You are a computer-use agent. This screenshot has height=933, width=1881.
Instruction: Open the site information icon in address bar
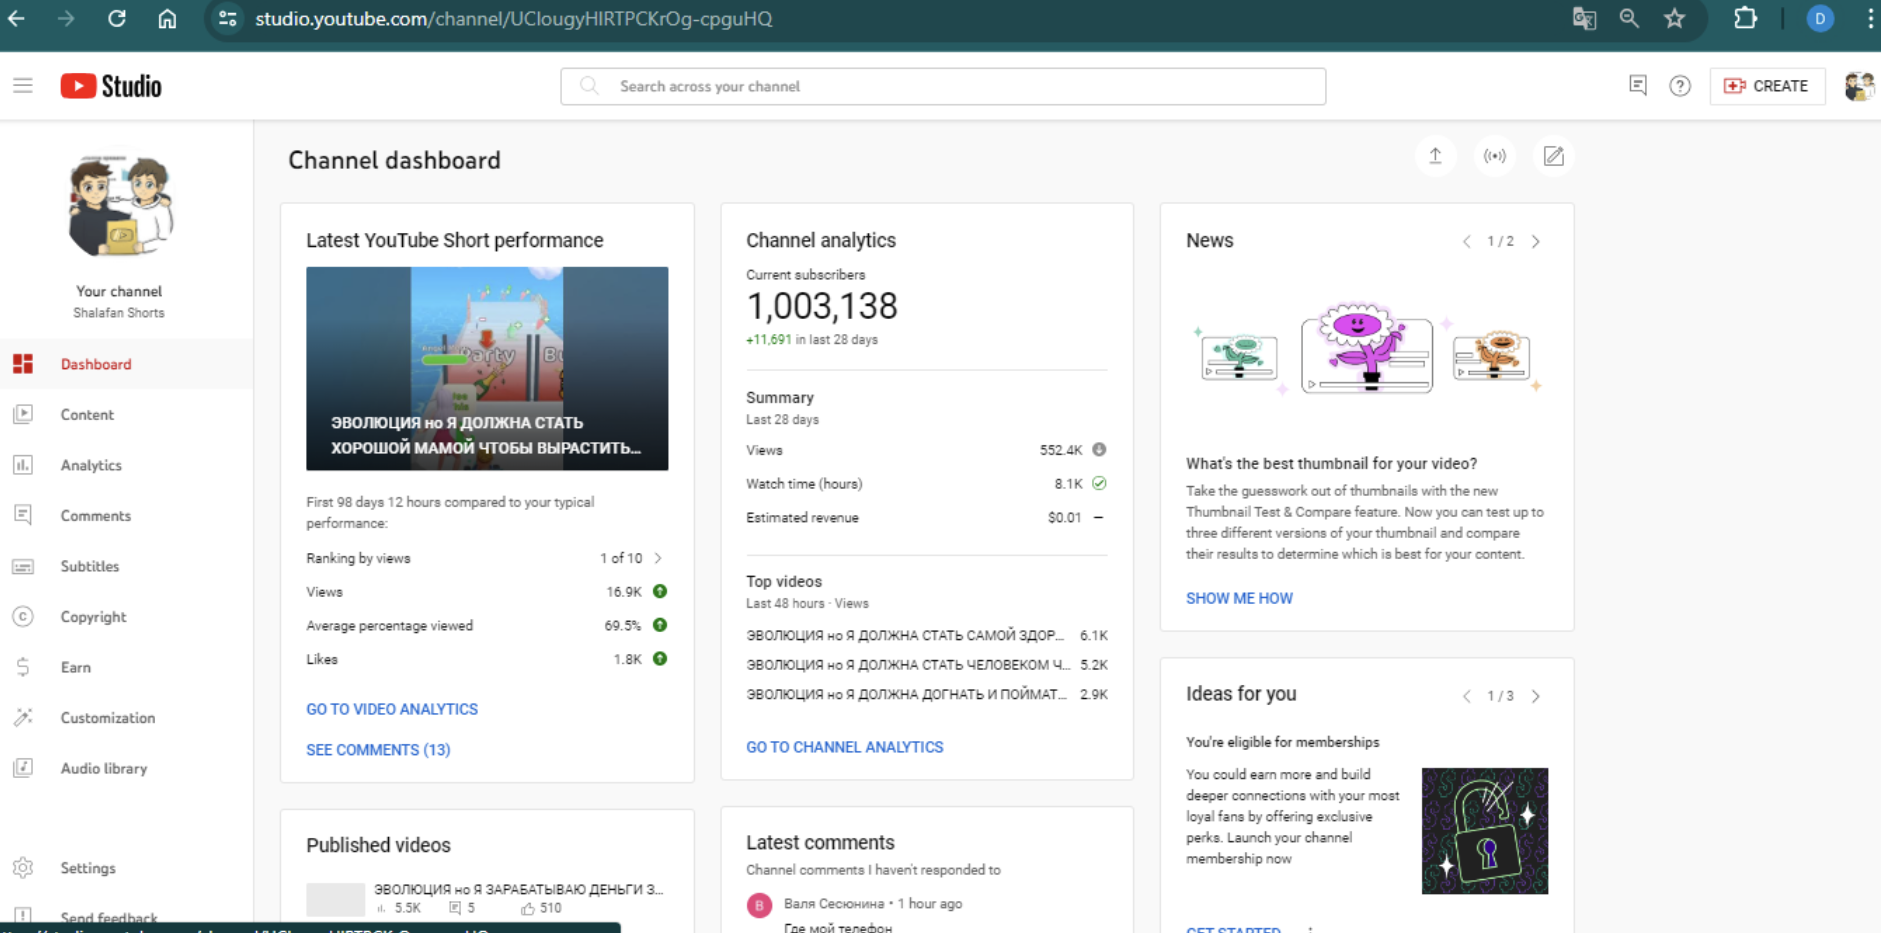click(x=228, y=18)
